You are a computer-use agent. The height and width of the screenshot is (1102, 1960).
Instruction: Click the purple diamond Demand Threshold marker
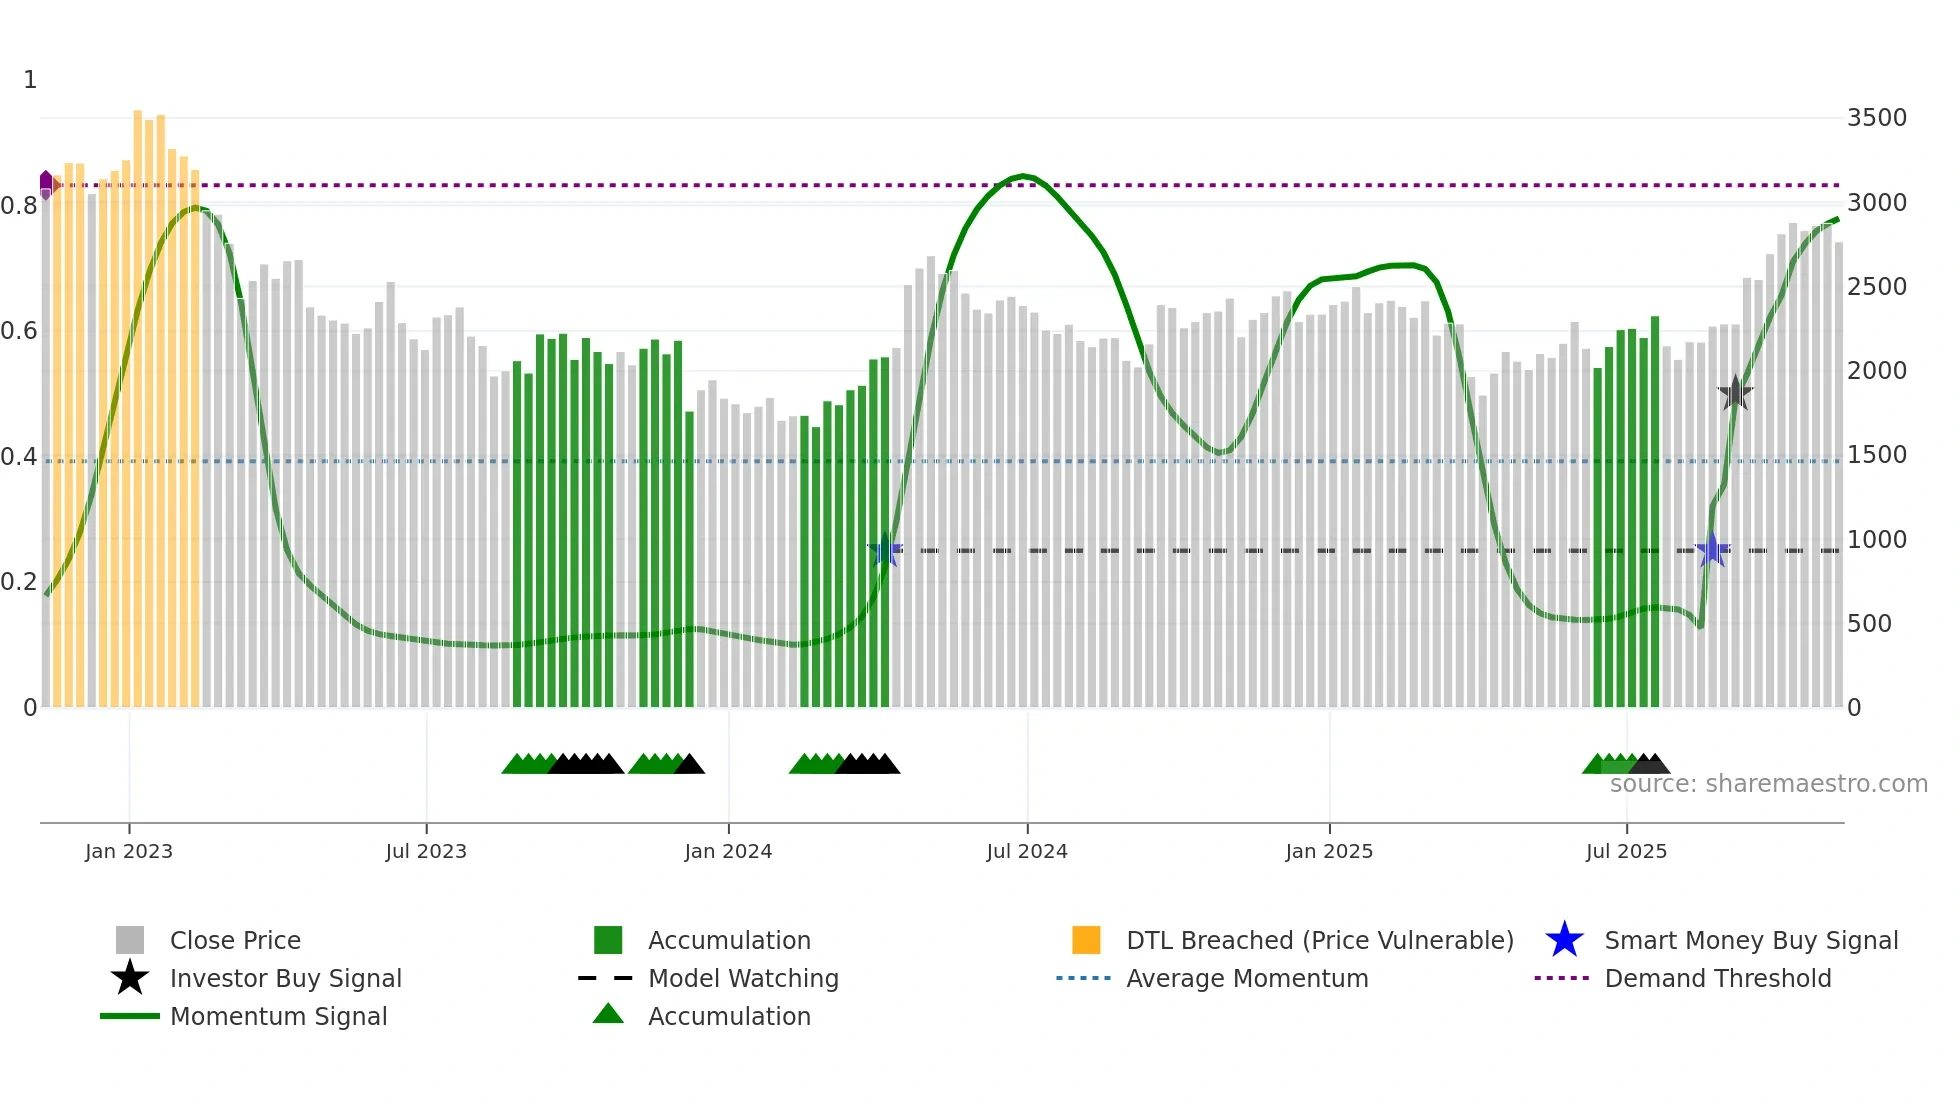click(46, 185)
